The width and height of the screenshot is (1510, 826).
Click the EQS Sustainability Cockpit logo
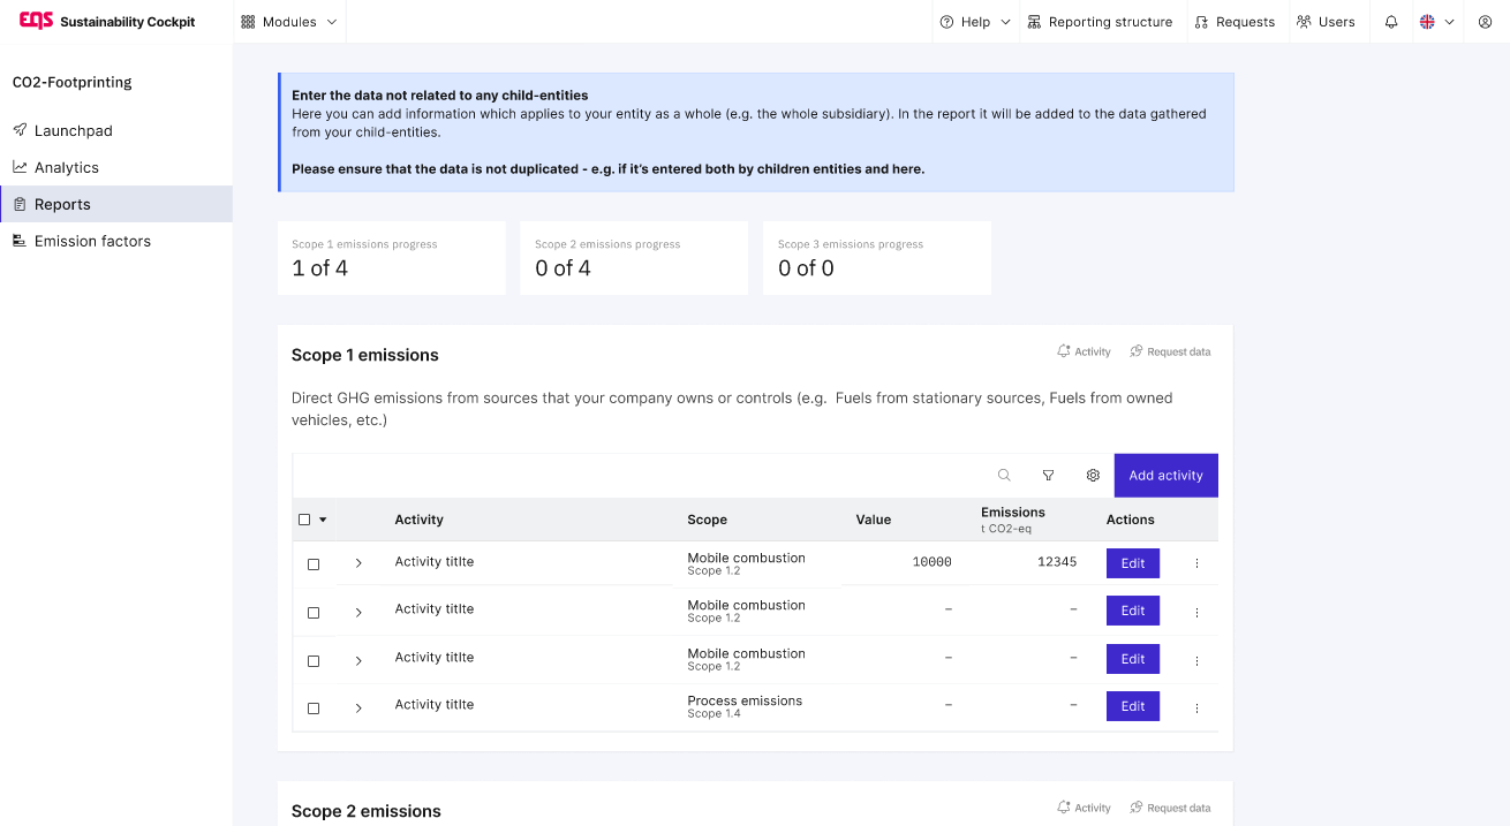pyautogui.click(x=108, y=21)
